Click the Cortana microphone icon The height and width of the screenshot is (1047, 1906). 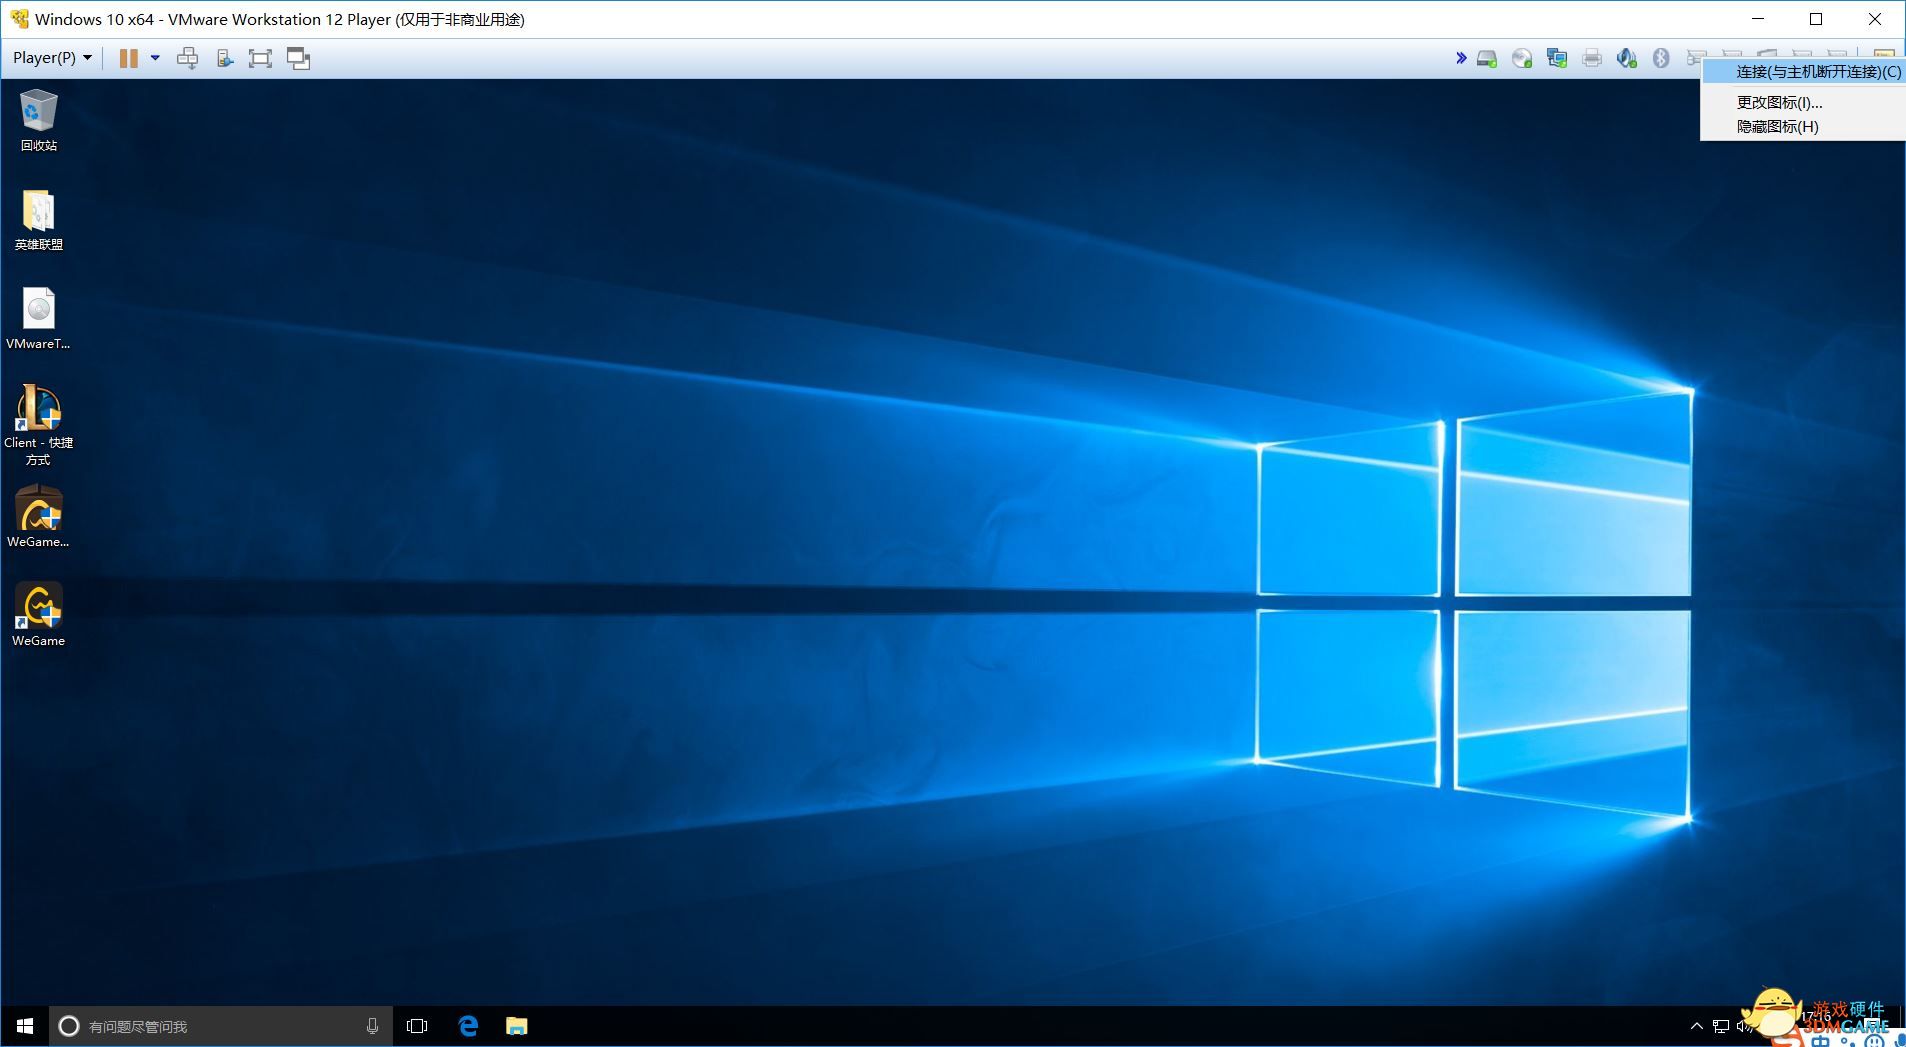[372, 1026]
